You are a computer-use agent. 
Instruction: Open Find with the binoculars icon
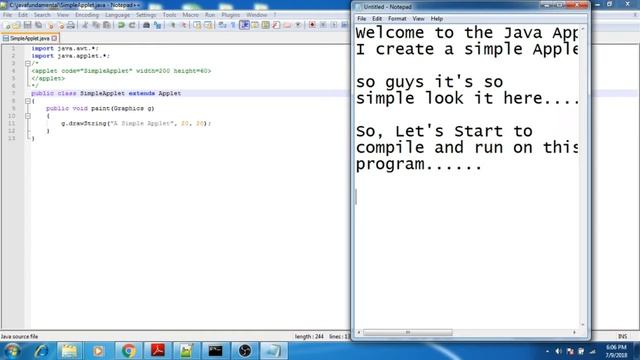point(146,25)
